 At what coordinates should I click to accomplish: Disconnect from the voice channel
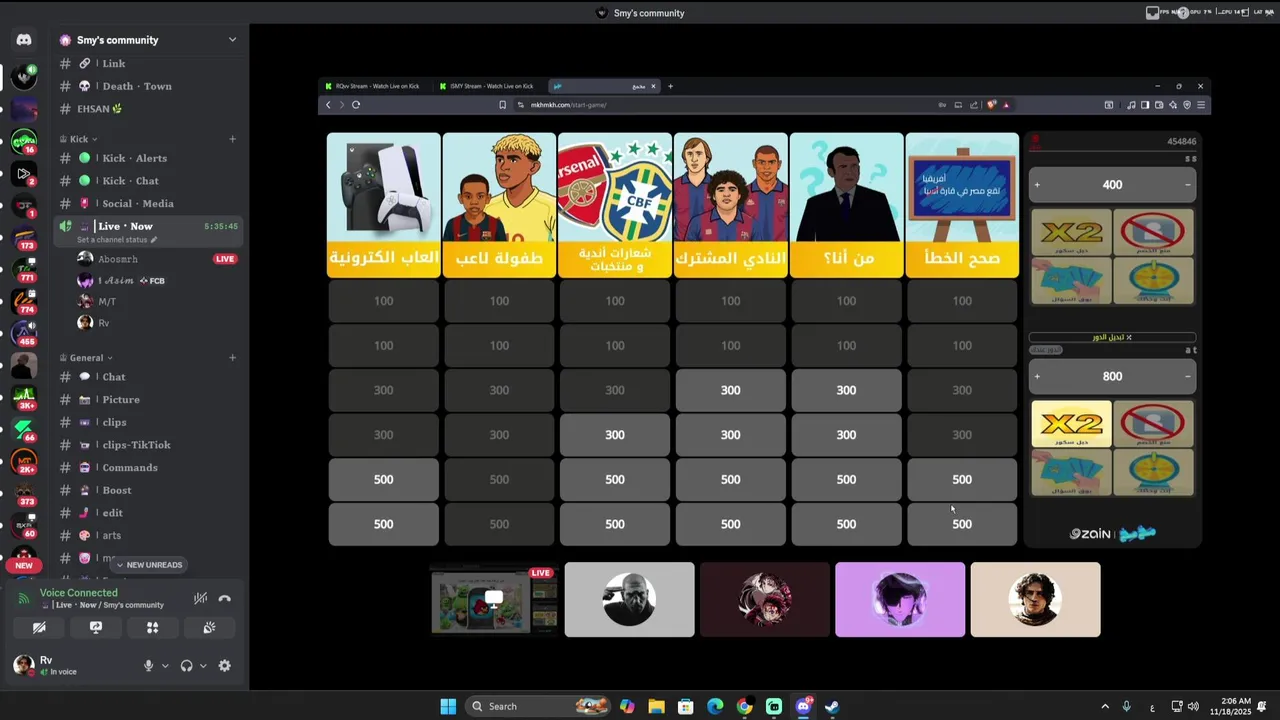pyautogui.click(x=225, y=599)
